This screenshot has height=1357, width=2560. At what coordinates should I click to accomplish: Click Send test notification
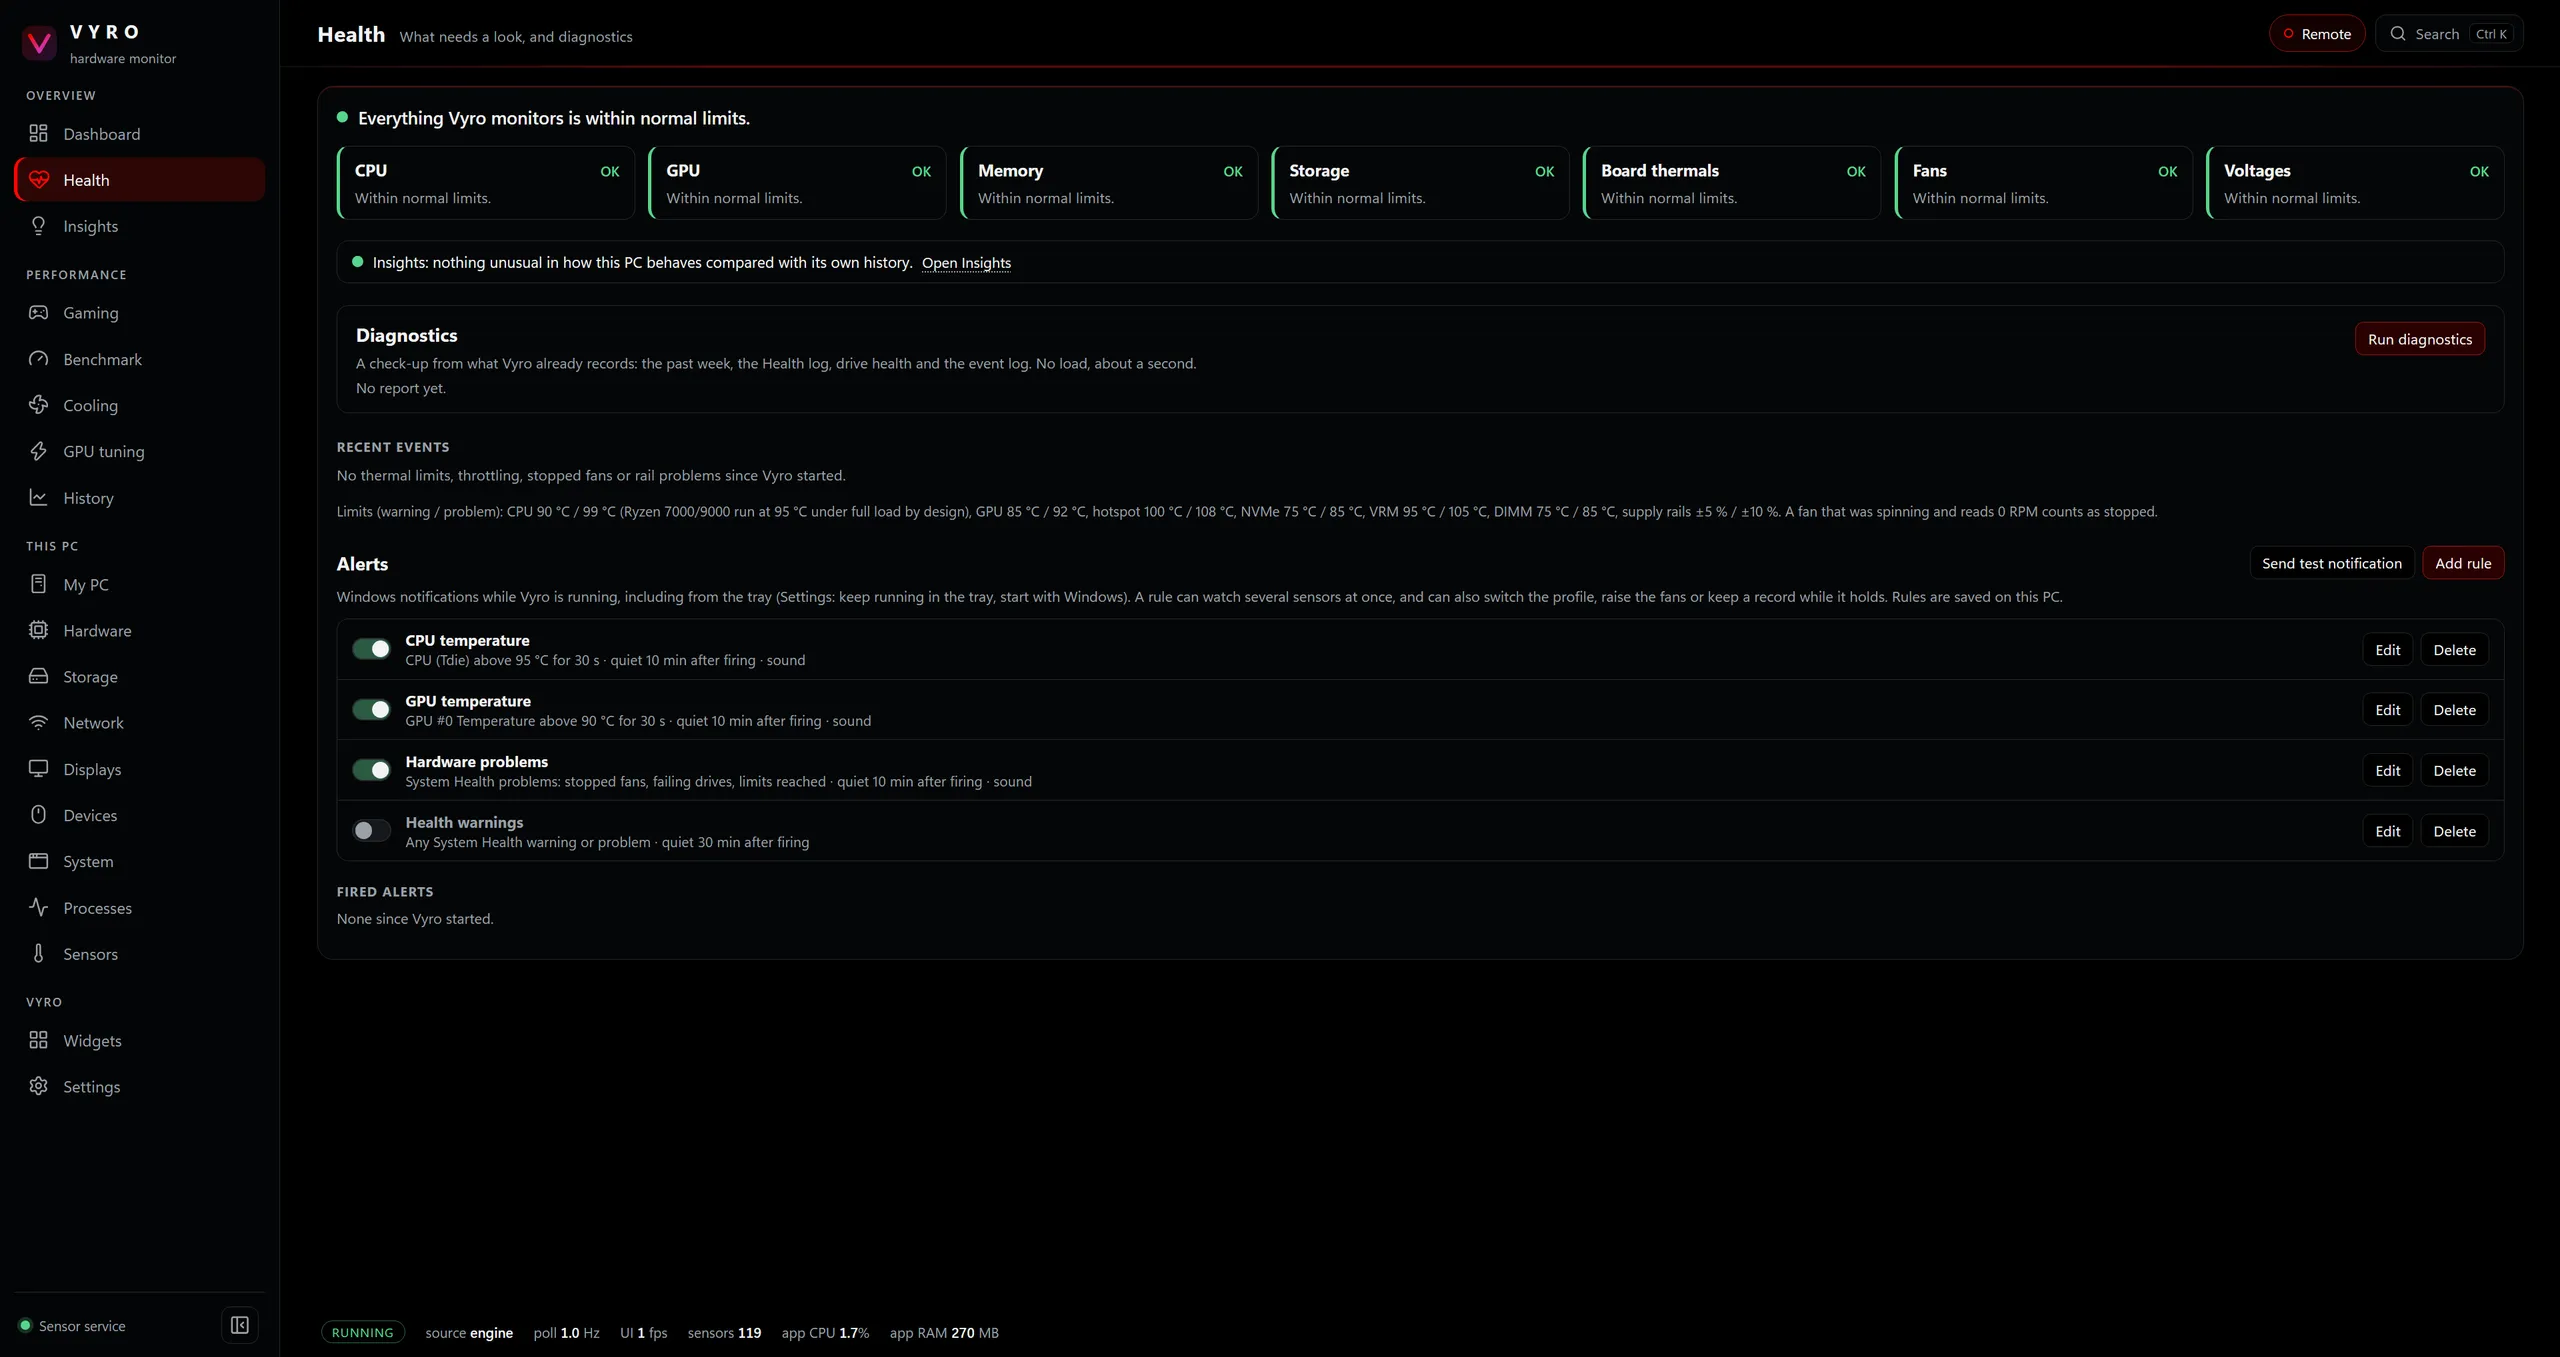(2332, 563)
